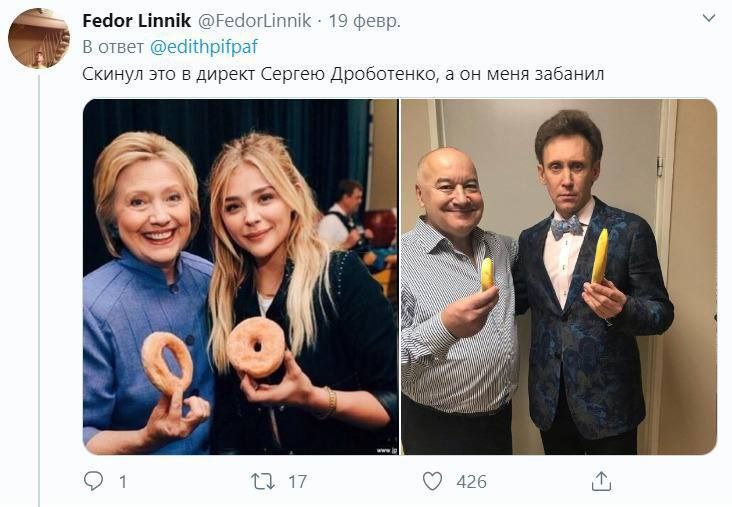Retweet this post via the arrows icon
Viewport: 732px width, 507px height.
click(x=262, y=482)
